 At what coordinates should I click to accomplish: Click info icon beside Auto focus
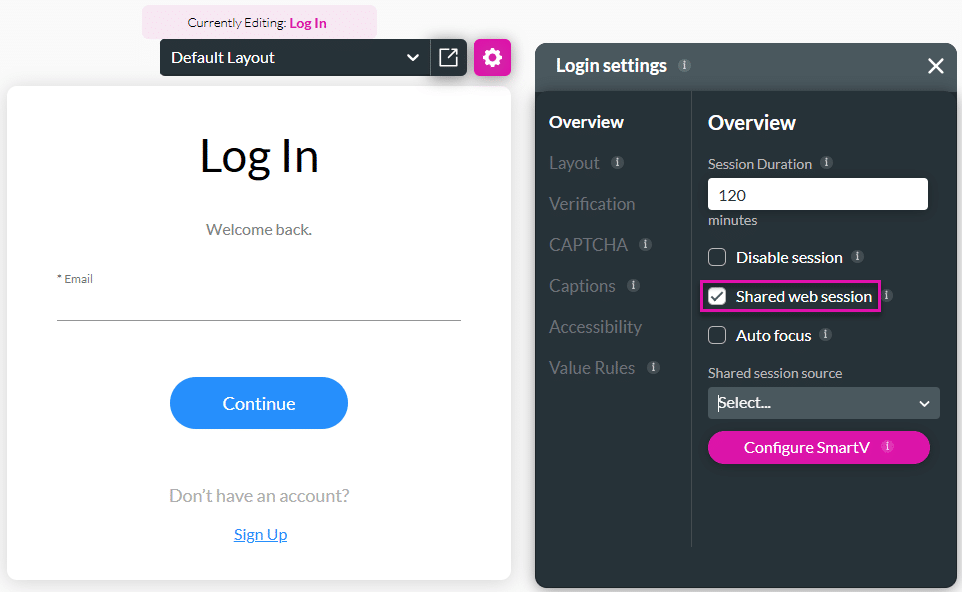click(825, 335)
